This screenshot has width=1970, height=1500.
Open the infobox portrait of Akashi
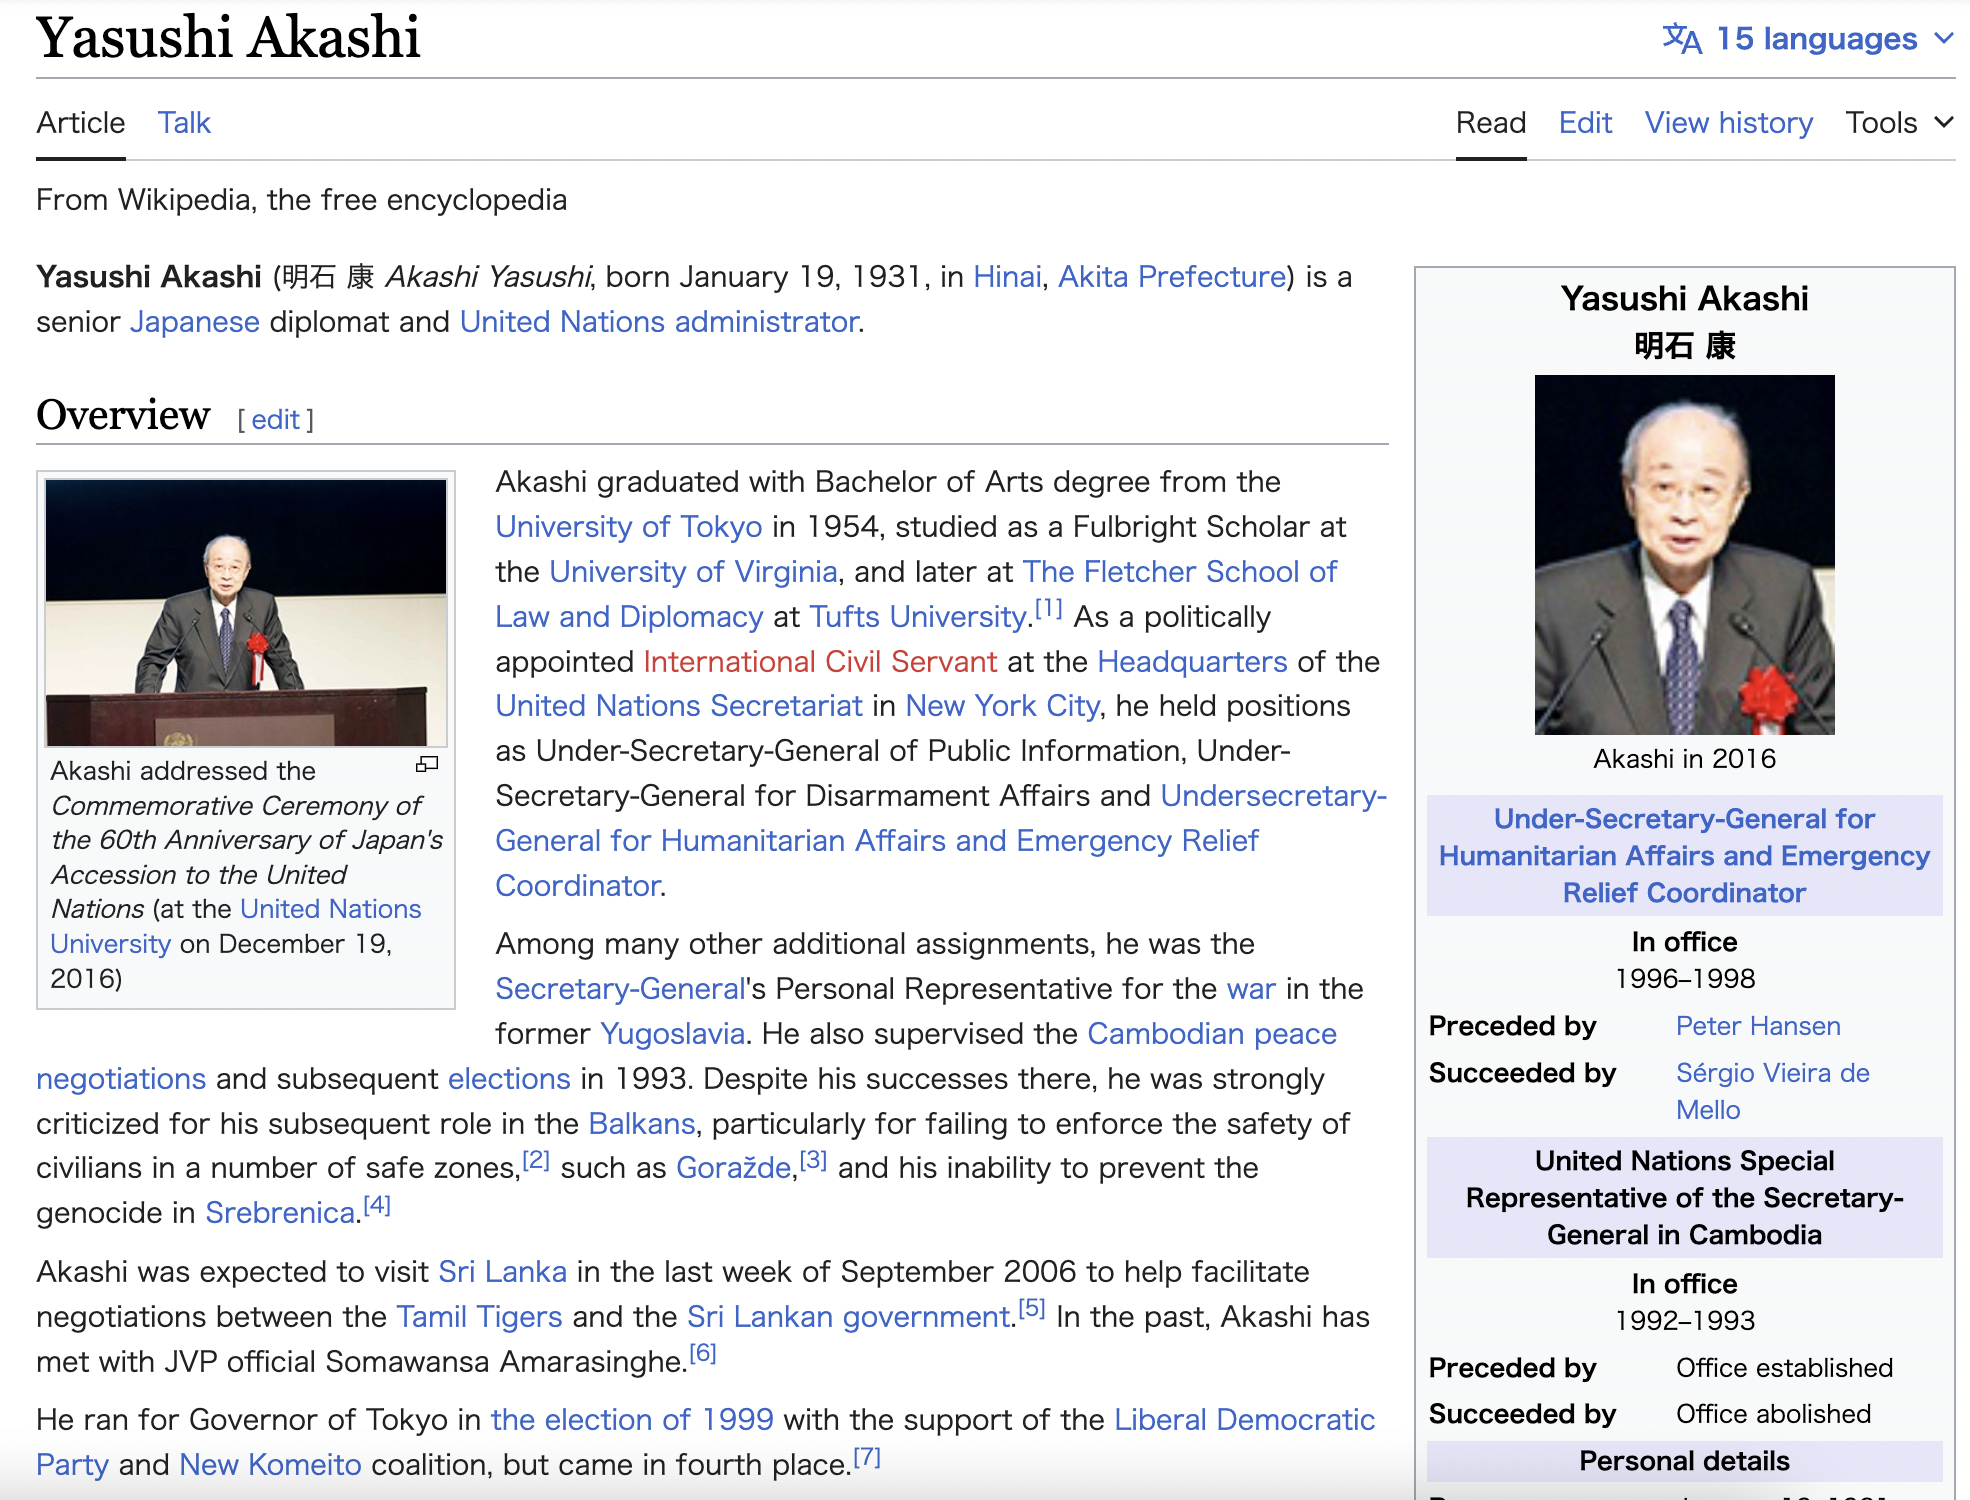pyautogui.click(x=1684, y=555)
